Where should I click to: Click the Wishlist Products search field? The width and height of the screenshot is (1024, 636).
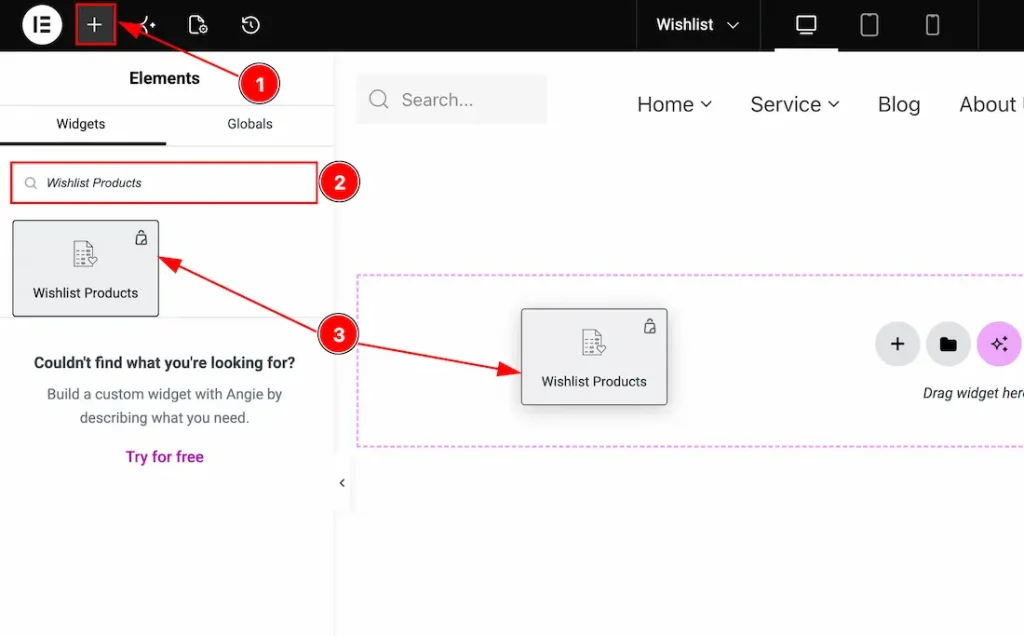pos(164,183)
